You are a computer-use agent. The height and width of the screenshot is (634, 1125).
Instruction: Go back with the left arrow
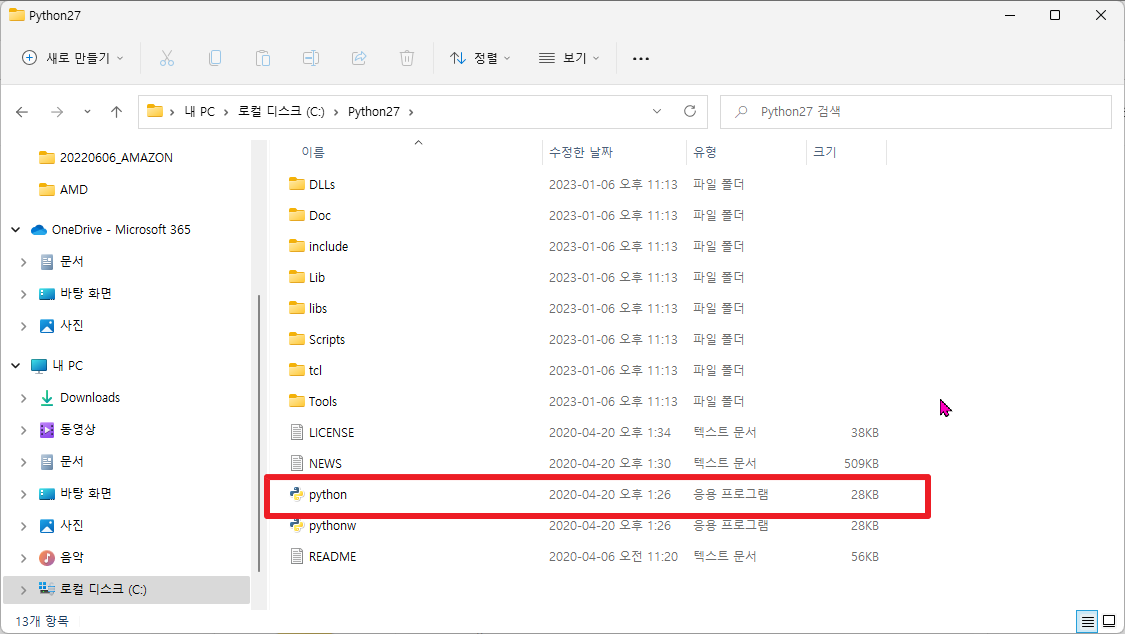pos(22,112)
